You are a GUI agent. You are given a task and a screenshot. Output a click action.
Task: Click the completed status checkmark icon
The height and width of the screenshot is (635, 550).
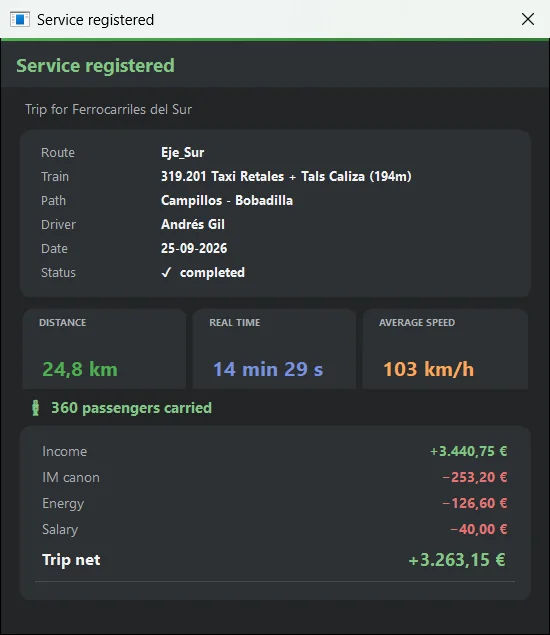coord(166,272)
